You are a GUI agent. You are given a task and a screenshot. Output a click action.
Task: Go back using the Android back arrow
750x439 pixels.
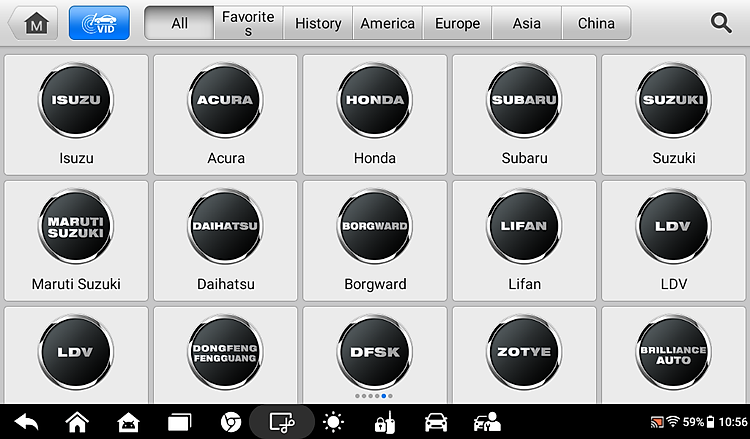[26, 422]
